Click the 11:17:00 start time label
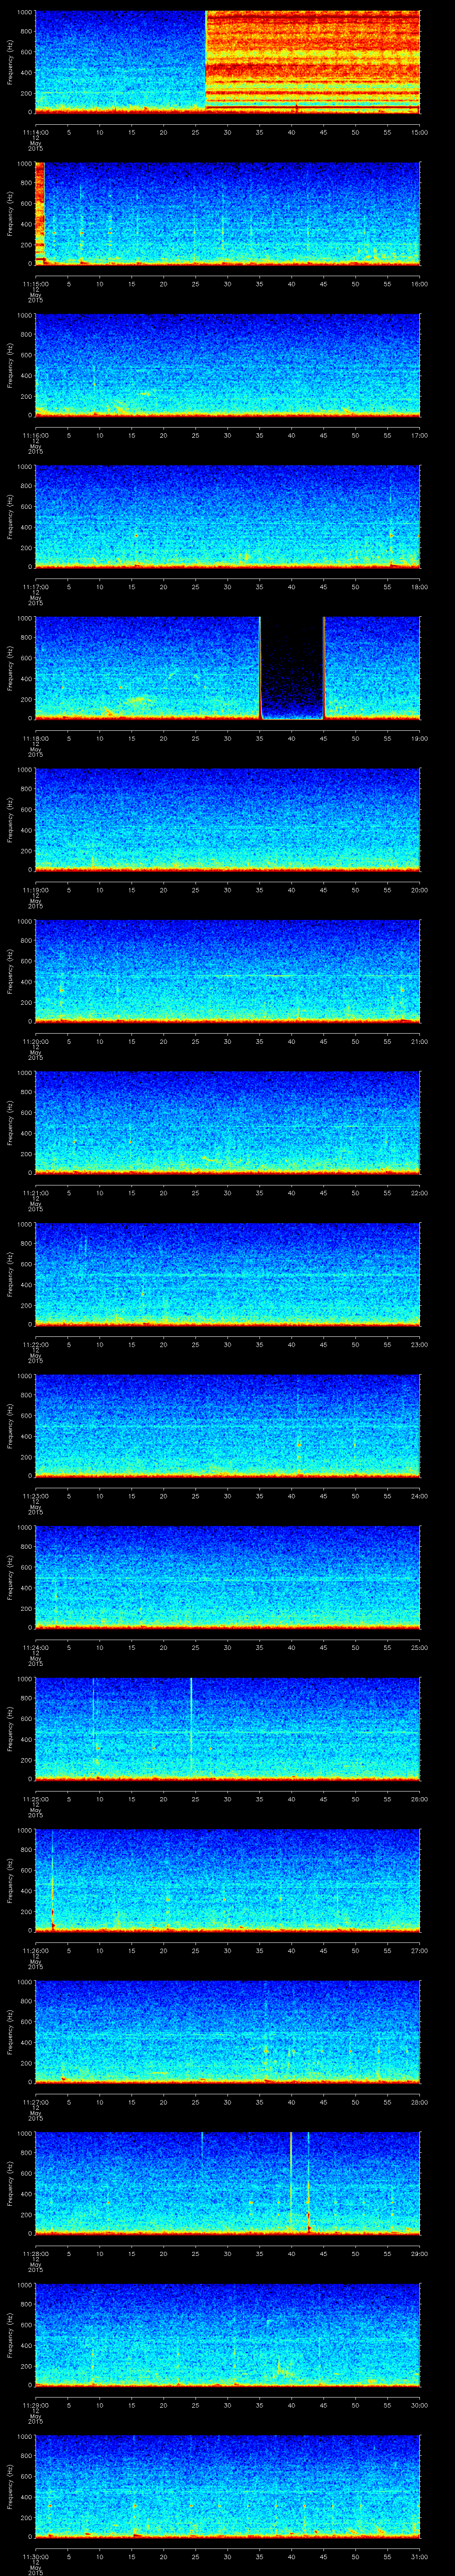The image size is (455, 2576). 35,587
